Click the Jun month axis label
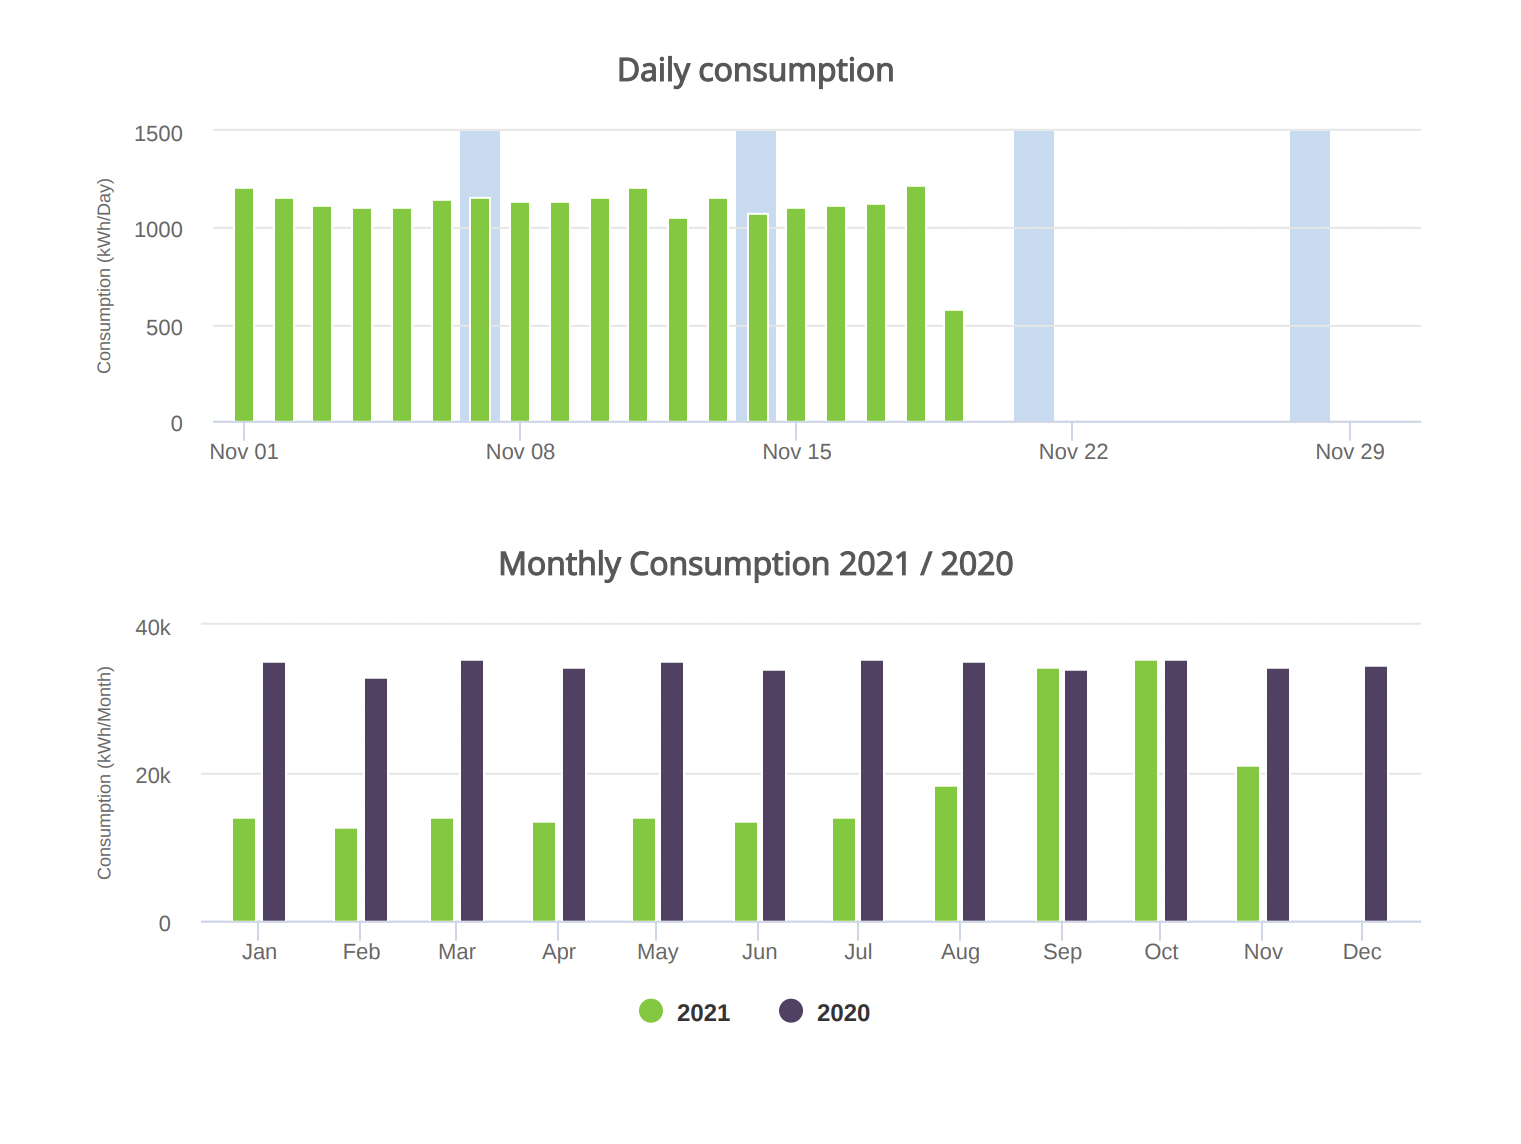The image size is (1521, 1144). 760,952
